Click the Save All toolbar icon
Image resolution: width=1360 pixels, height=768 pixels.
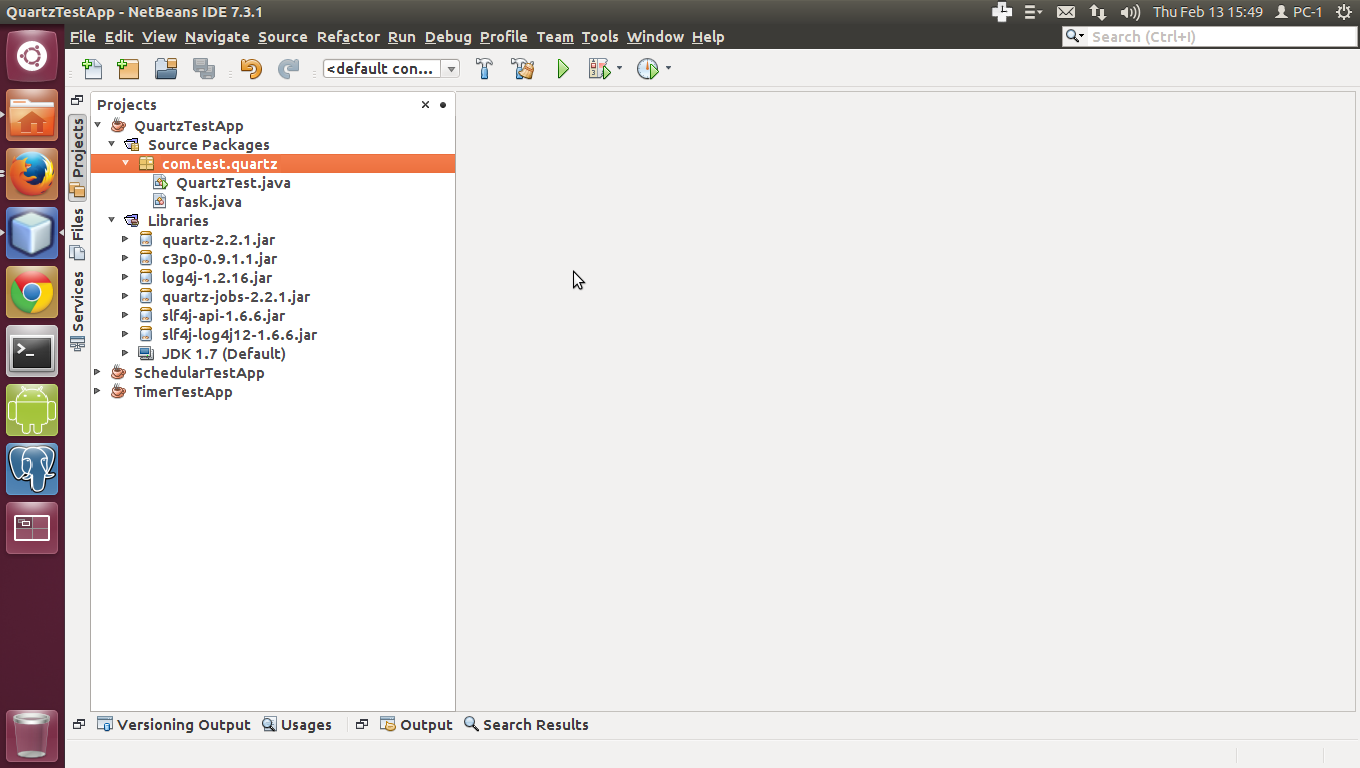point(204,69)
